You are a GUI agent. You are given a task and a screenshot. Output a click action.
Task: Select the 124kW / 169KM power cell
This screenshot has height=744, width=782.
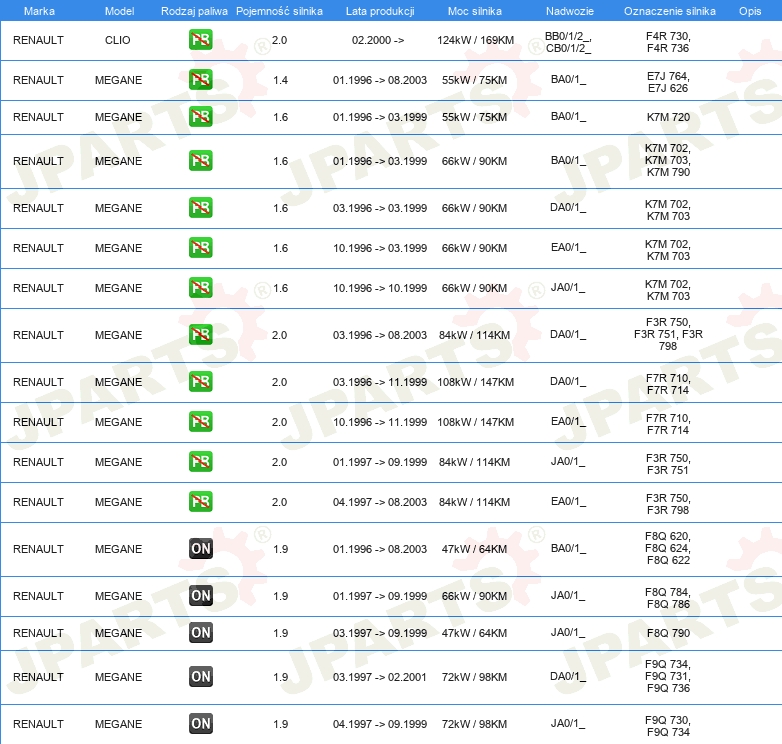[x=475, y=40]
